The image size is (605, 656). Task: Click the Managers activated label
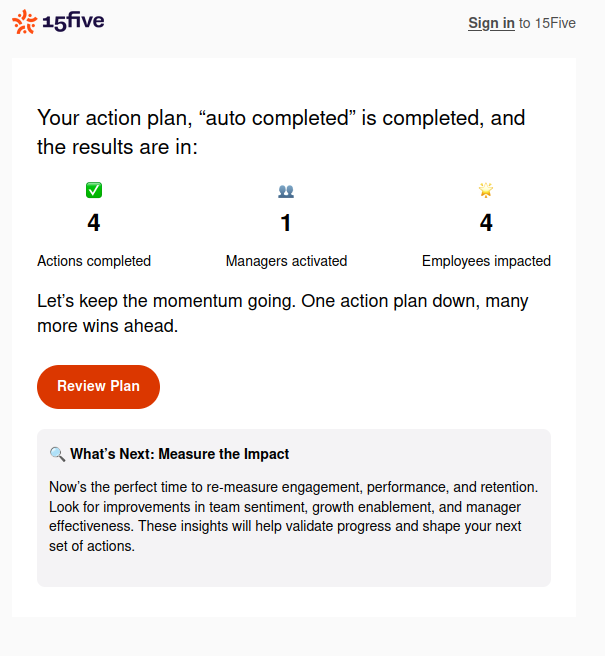click(x=286, y=261)
